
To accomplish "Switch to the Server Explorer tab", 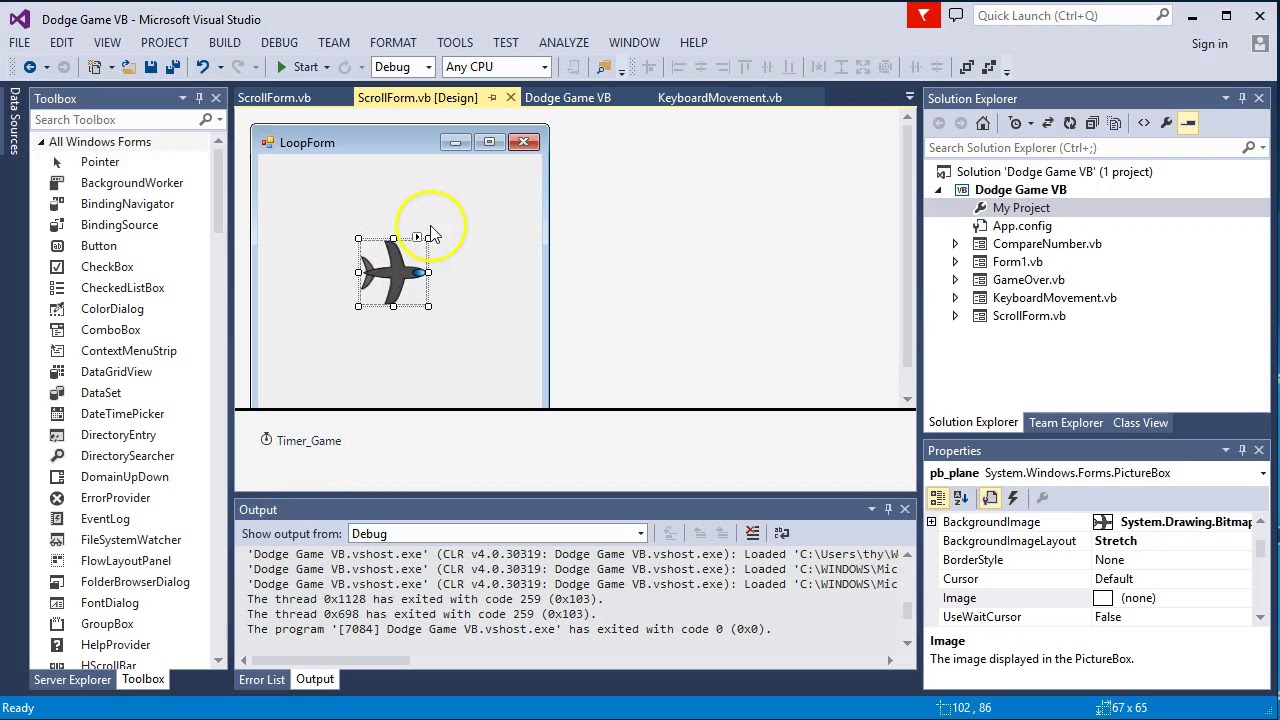I will (x=72, y=679).
